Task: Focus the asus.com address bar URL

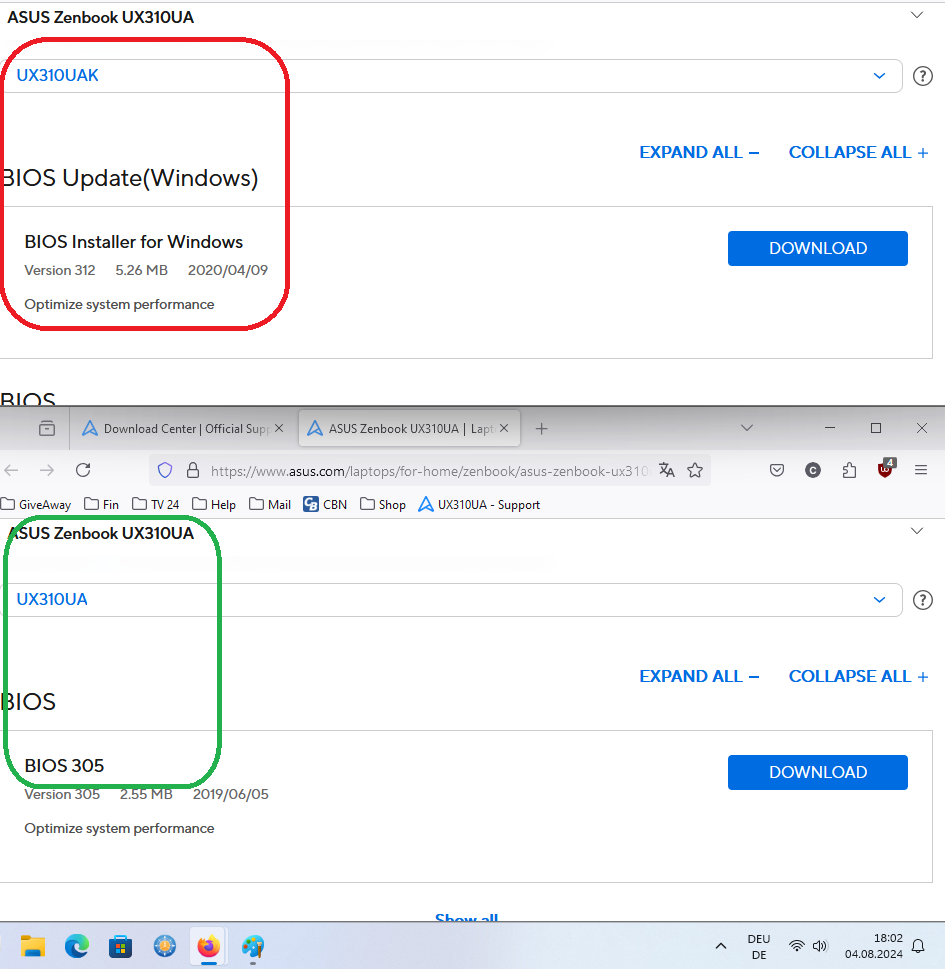Action: point(430,471)
